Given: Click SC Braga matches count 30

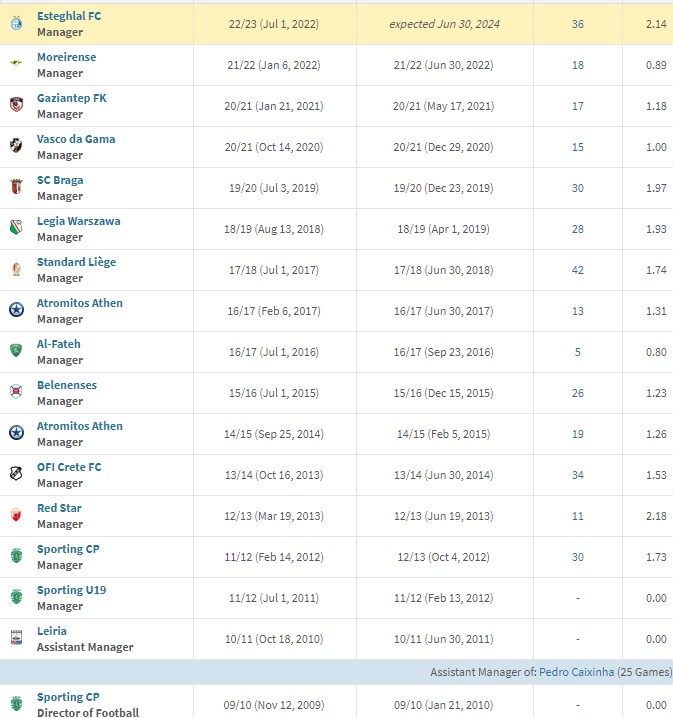Looking at the screenshot, I should click(578, 188).
